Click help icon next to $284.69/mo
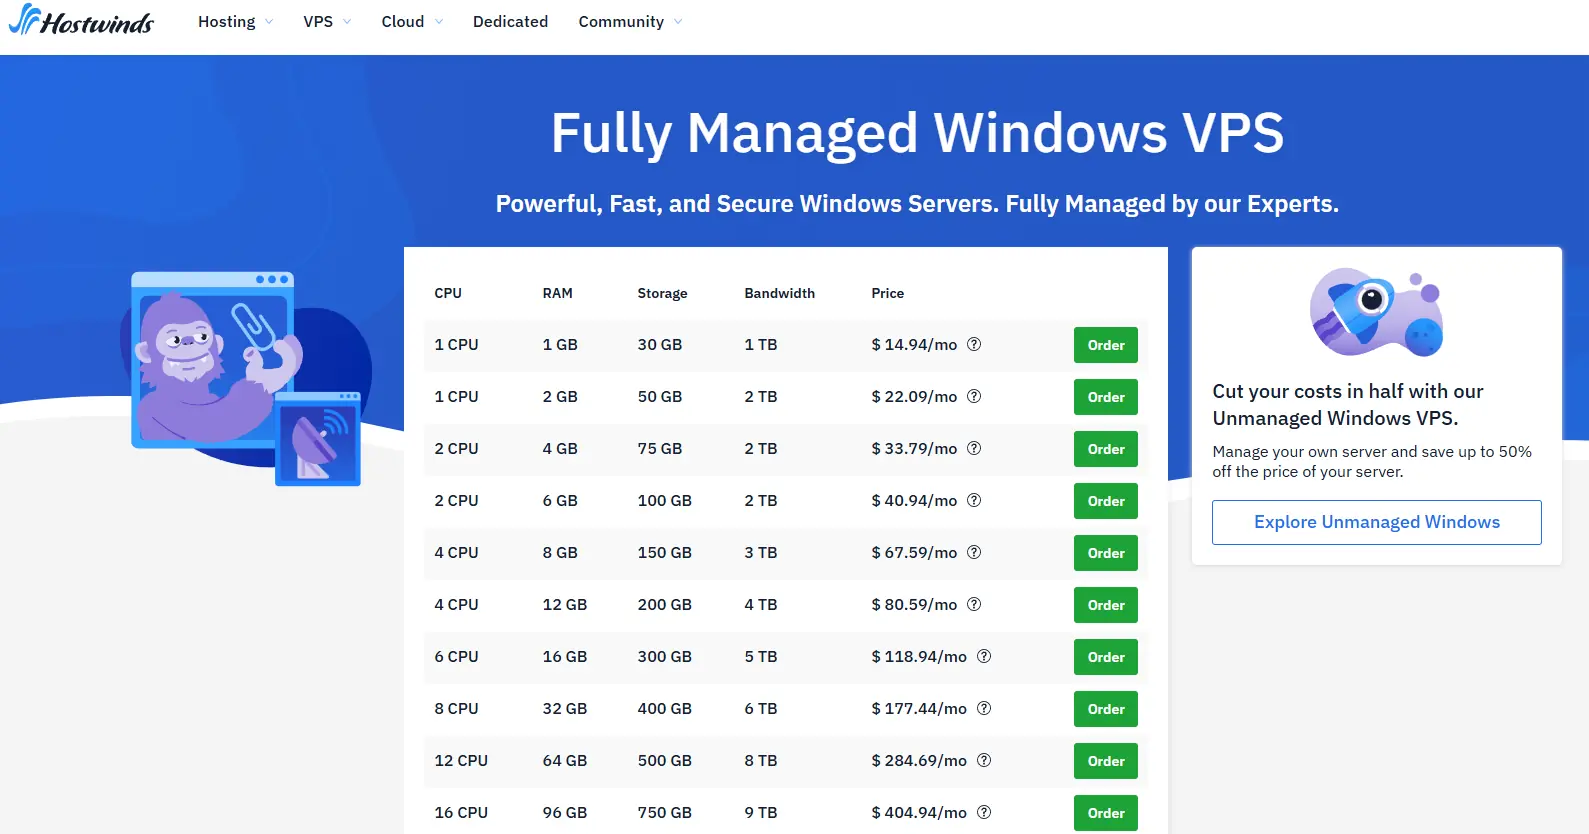The width and height of the screenshot is (1589, 834). click(984, 760)
